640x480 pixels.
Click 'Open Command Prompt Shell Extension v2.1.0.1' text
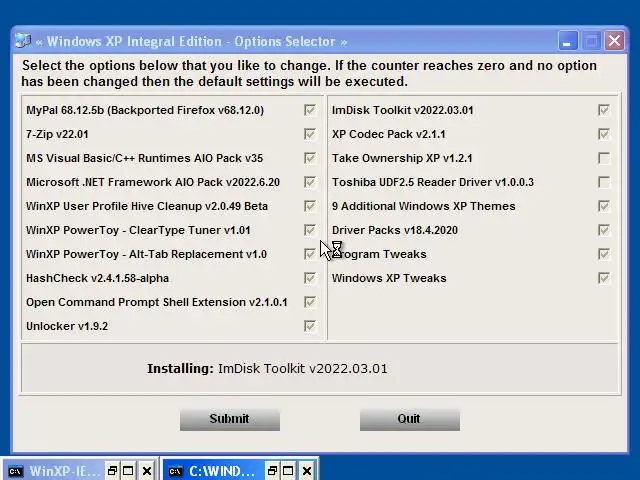coord(157,302)
